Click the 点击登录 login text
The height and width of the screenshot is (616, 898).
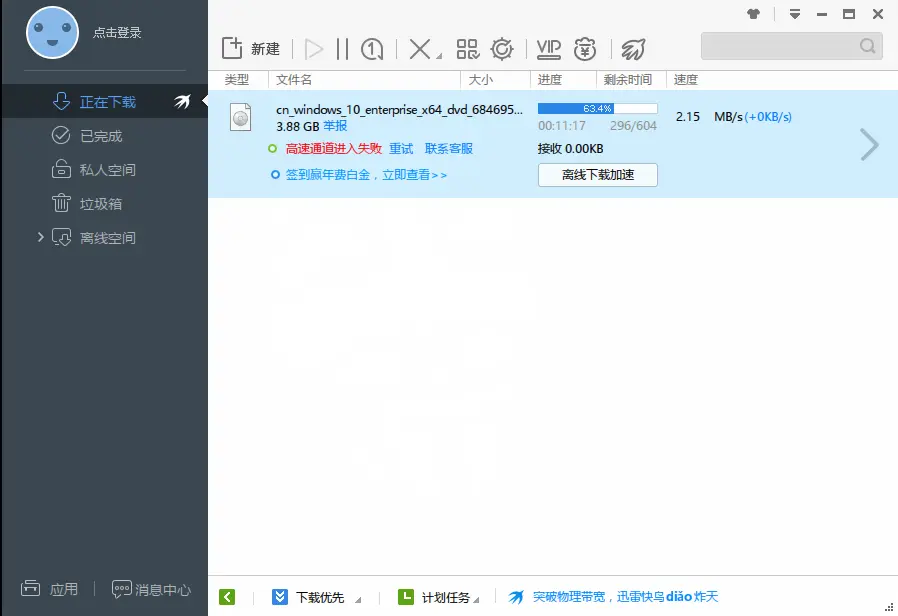(117, 33)
